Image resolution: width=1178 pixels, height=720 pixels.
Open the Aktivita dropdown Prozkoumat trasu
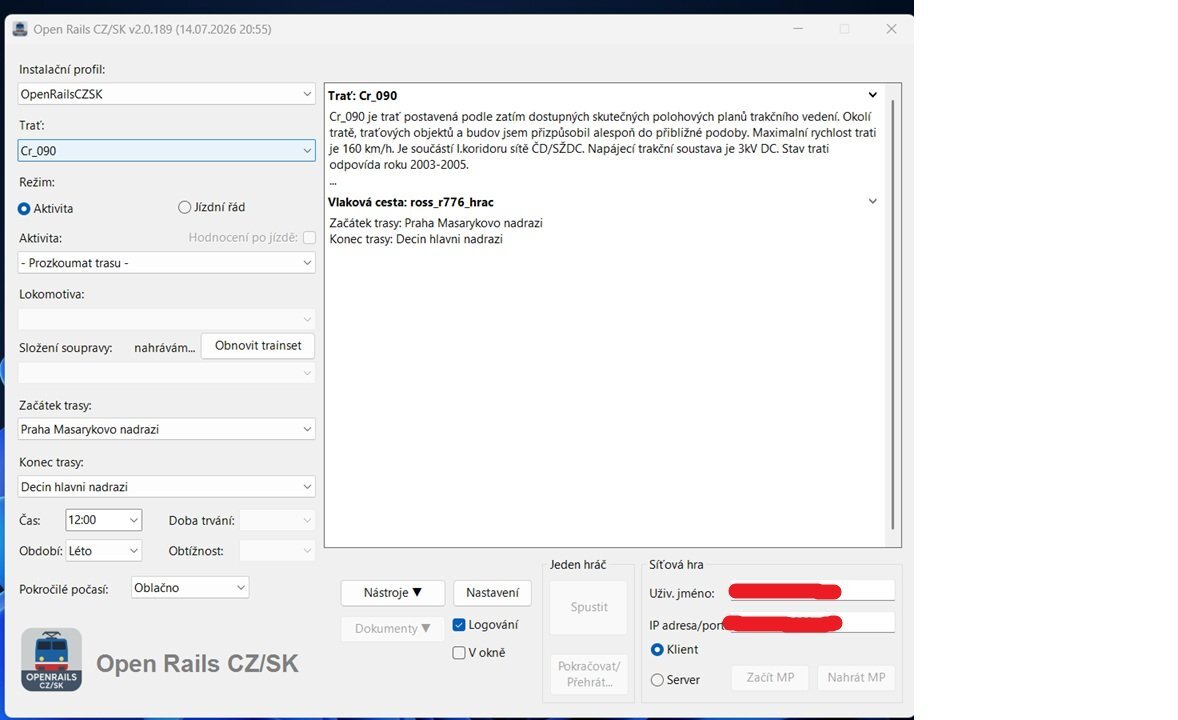[167, 263]
